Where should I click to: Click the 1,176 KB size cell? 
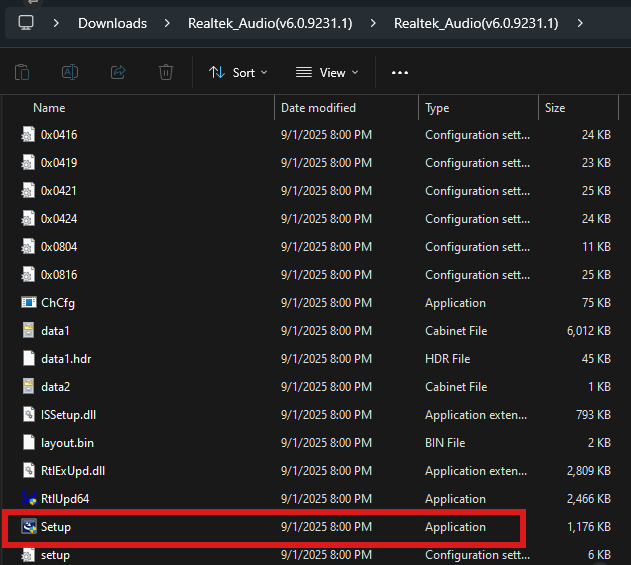589,526
